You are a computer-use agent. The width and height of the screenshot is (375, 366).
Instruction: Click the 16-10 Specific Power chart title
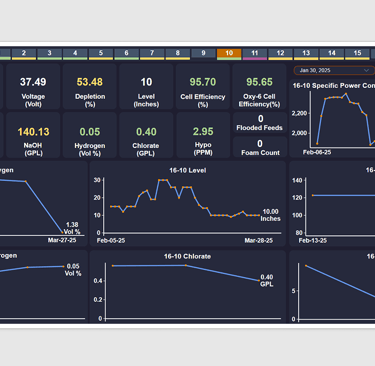coord(333,86)
